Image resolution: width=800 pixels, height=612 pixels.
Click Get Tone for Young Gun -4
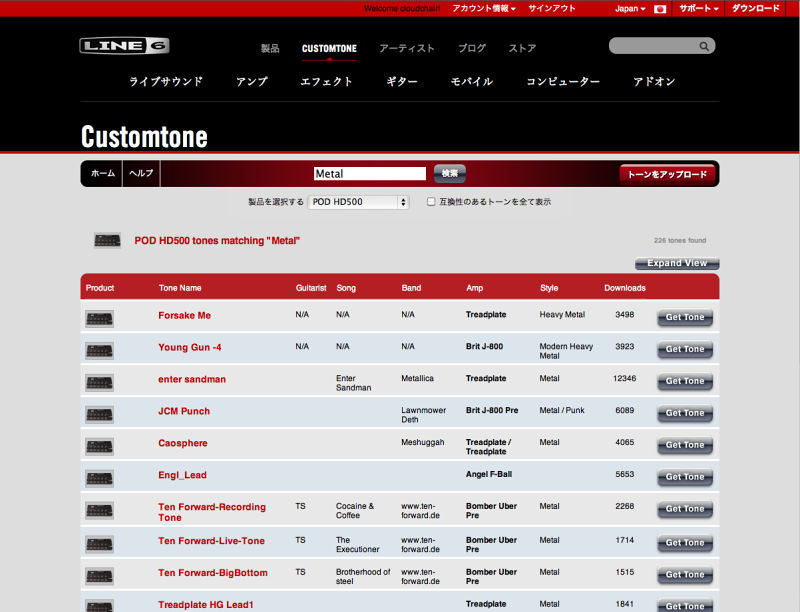click(x=685, y=349)
